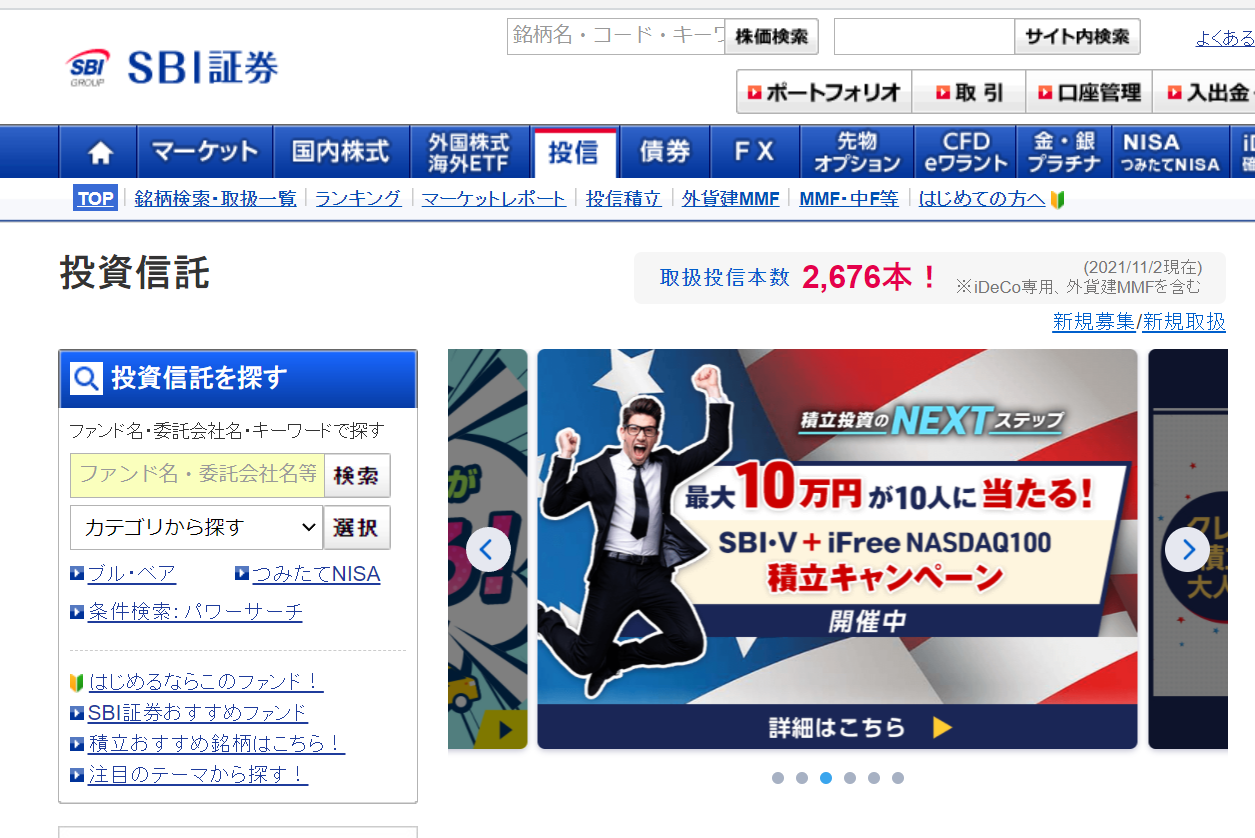Select the fourth carousel dot
Viewport: 1255px width, 838px height.
[850, 778]
